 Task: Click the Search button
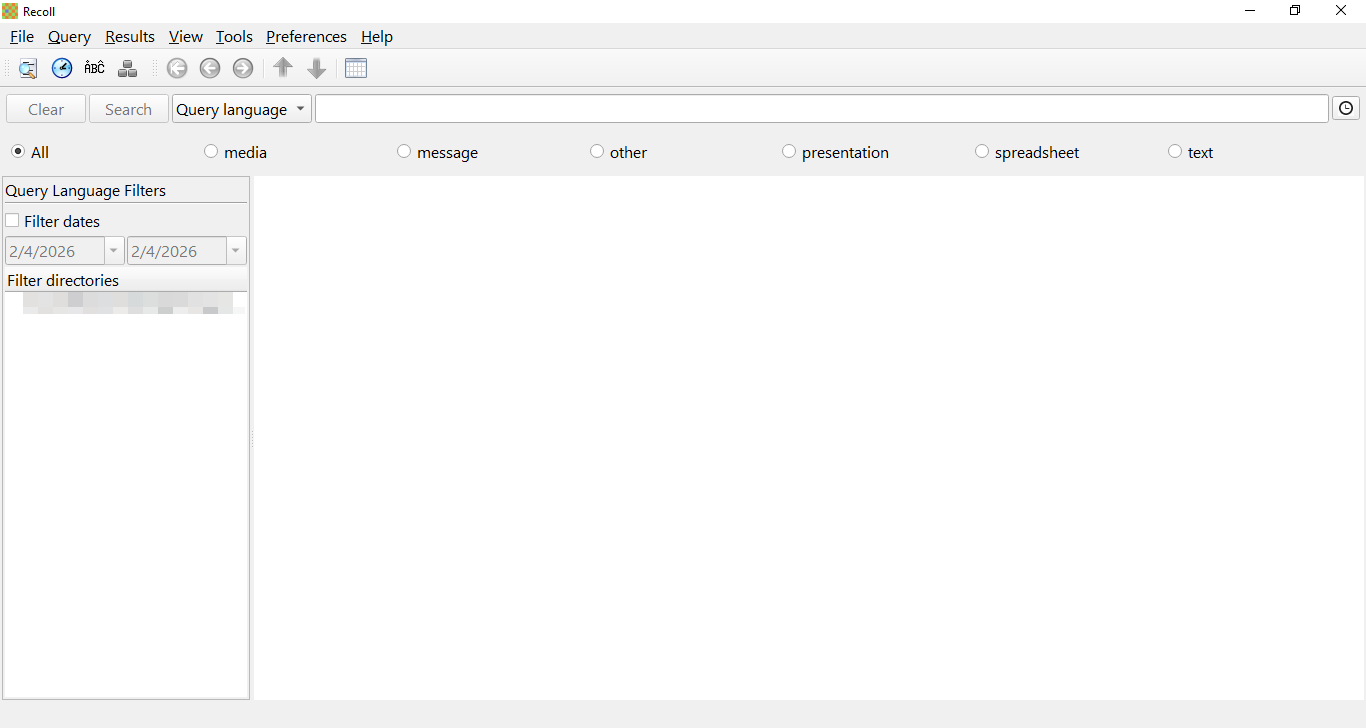(x=128, y=109)
